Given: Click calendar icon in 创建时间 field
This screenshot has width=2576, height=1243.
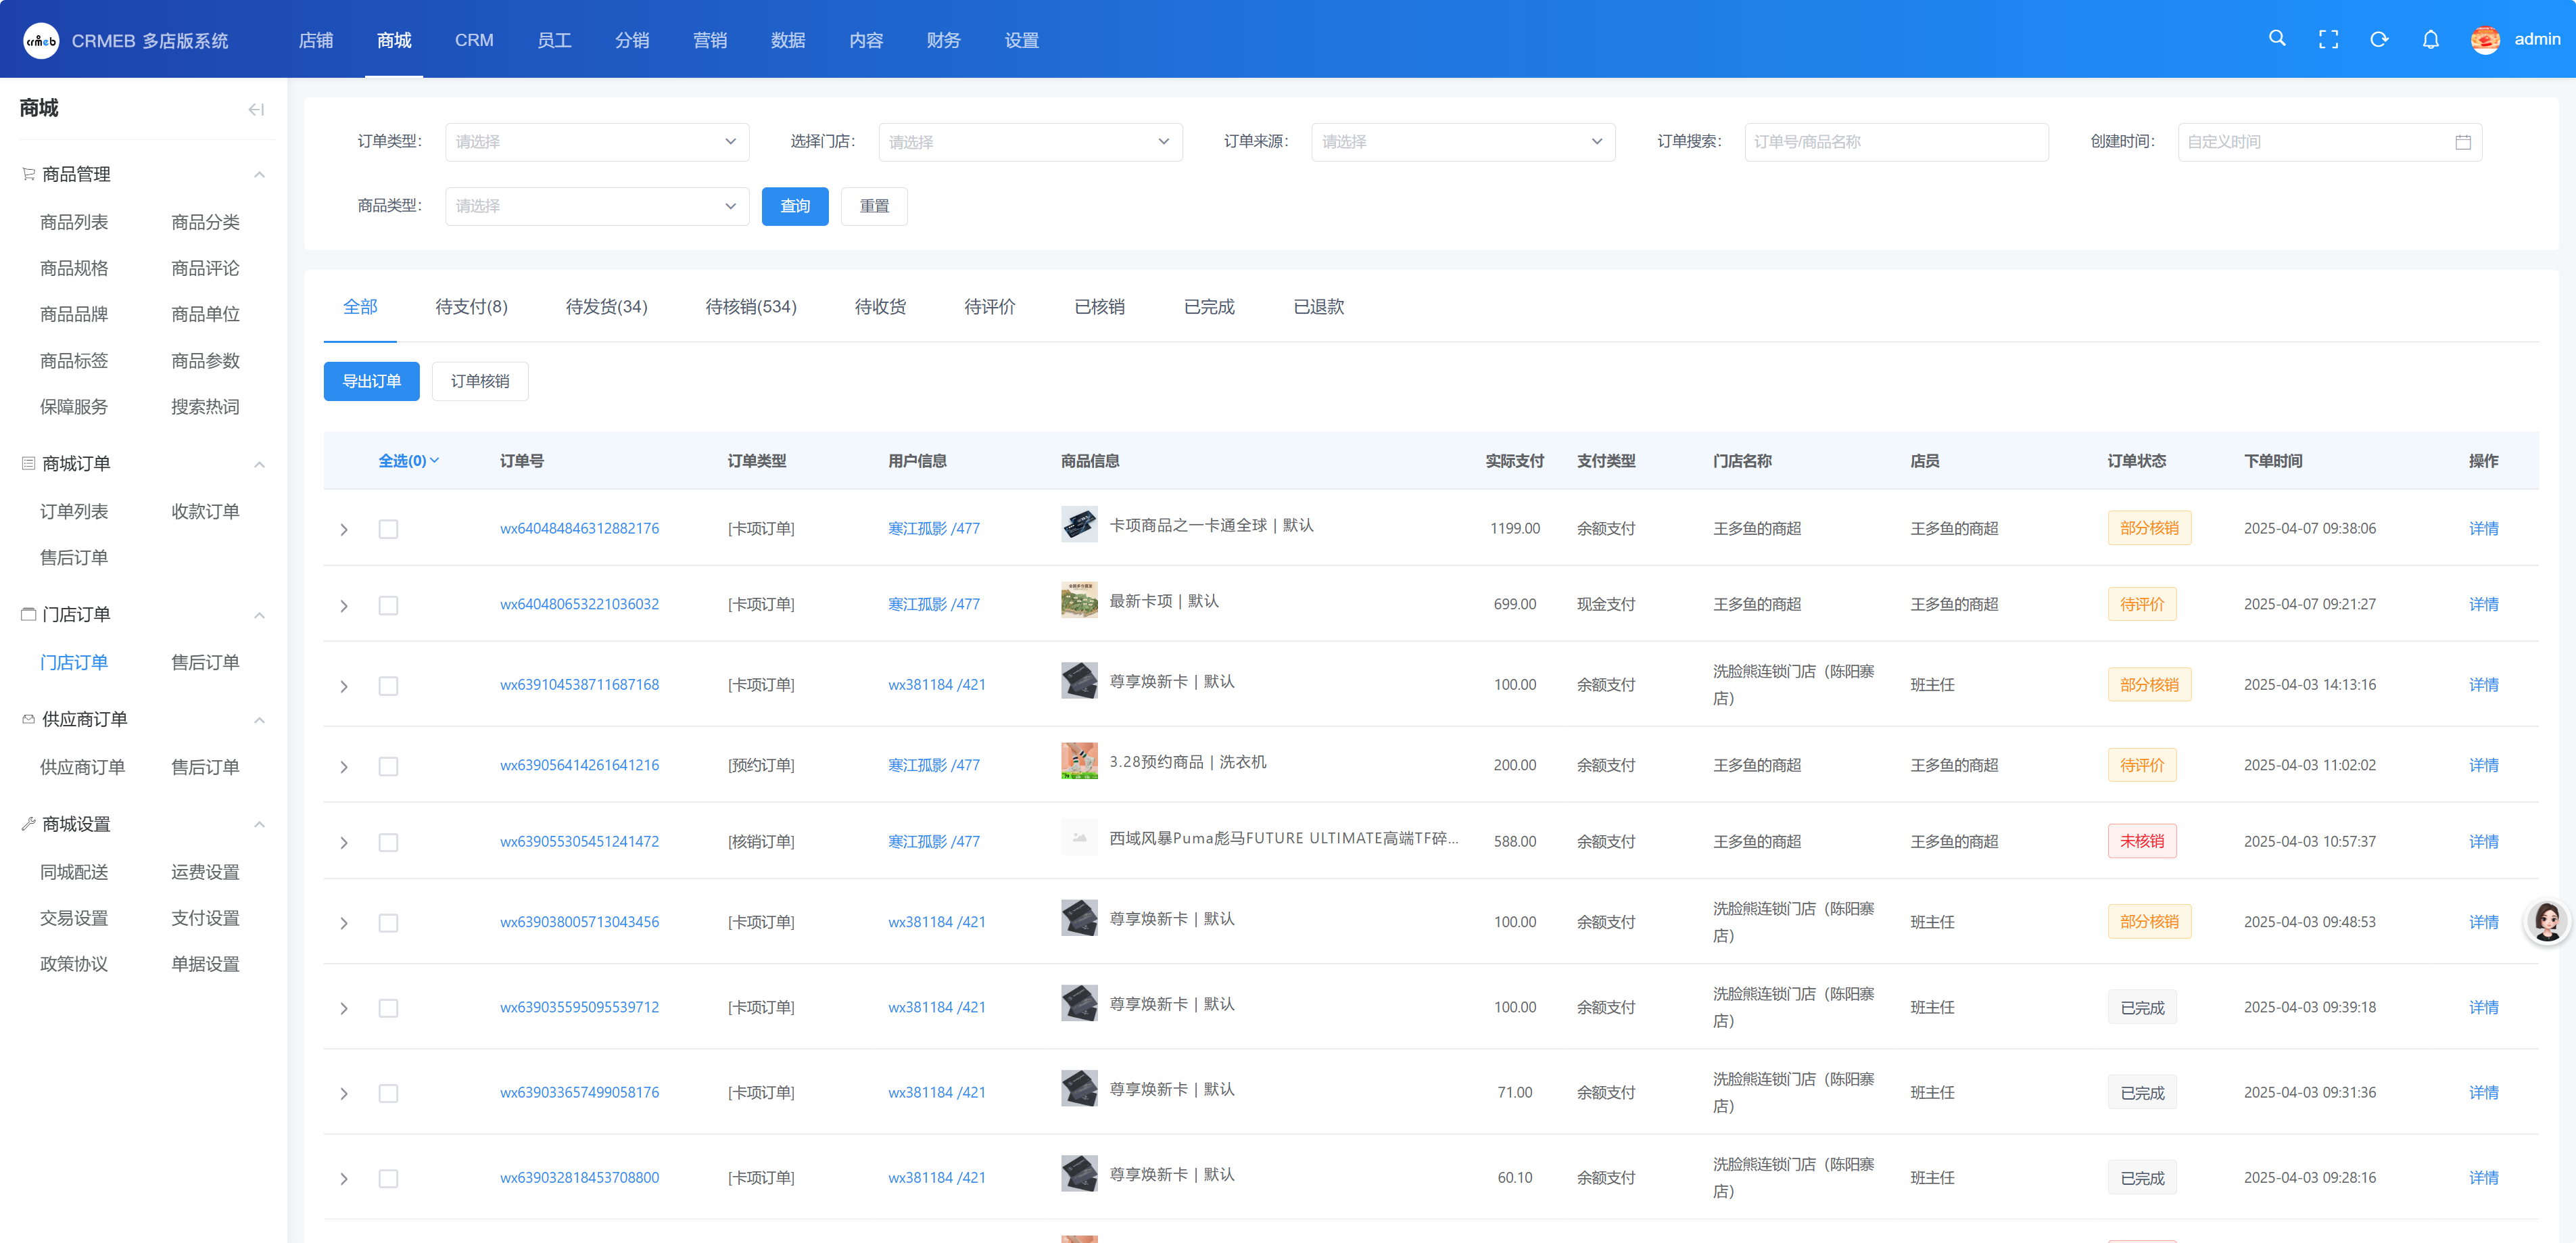Looking at the screenshot, I should click(x=2462, y=142).
